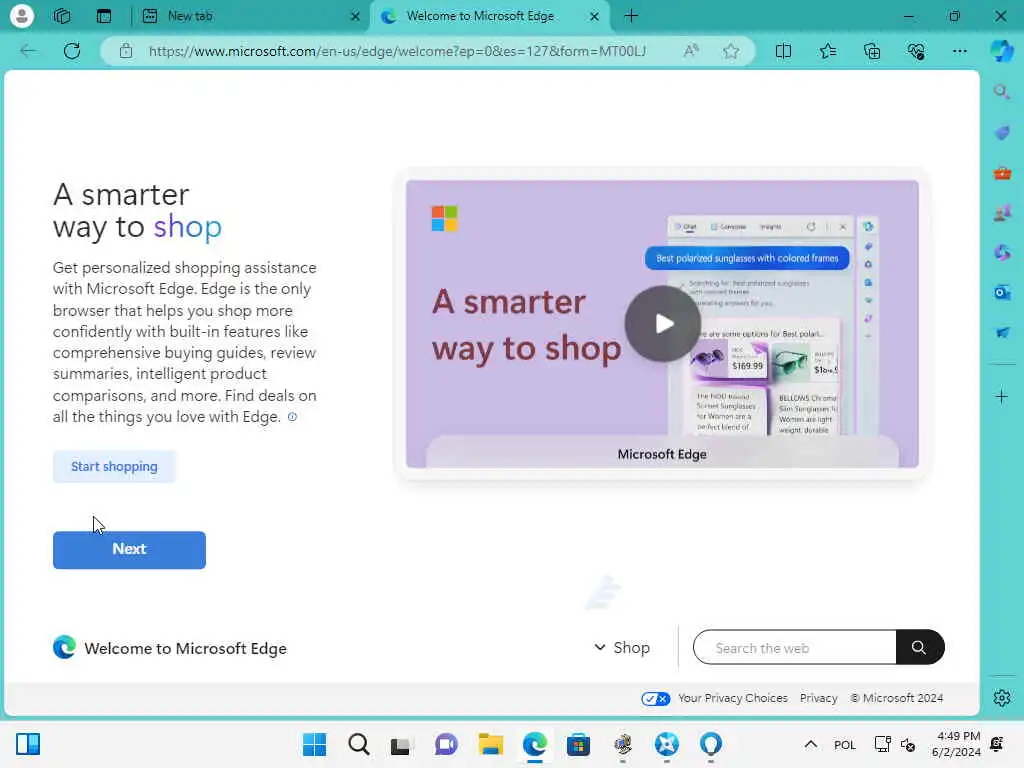Open sidebar Games icon
The height and width of the screenshot is (768, 1024).
coord(1002,213)
